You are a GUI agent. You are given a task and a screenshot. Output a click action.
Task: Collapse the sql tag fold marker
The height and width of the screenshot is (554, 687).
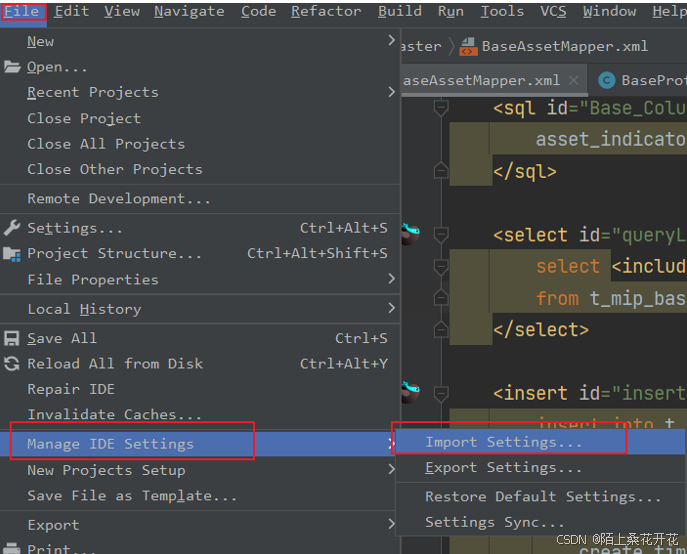[441, 107]
